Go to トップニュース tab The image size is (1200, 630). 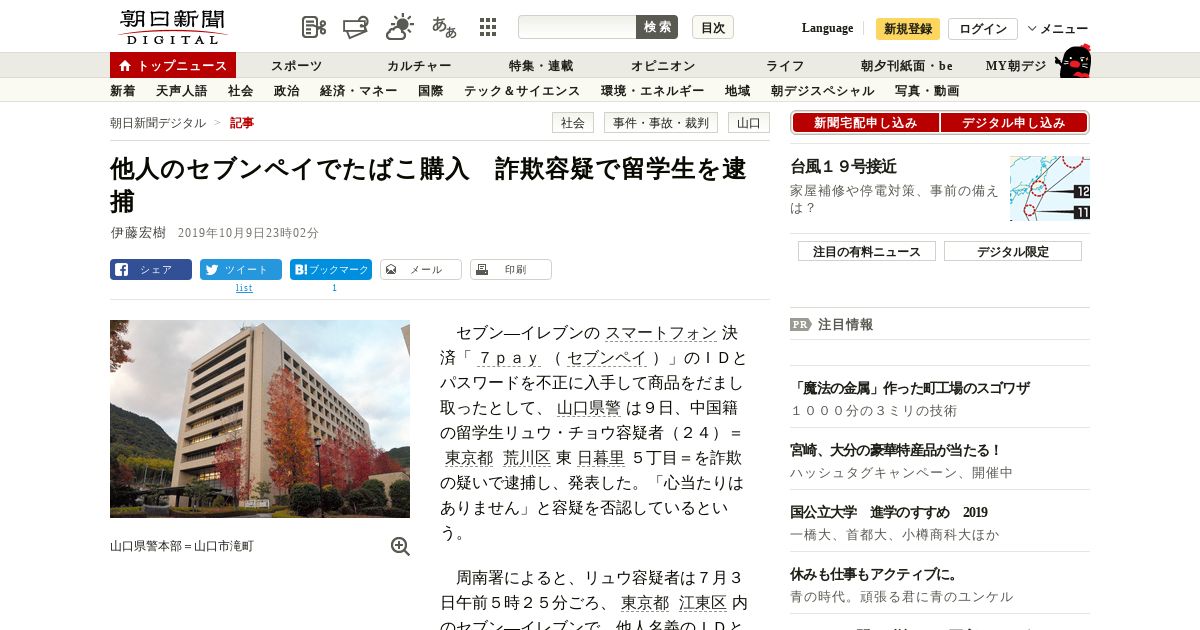coord(173,65)
